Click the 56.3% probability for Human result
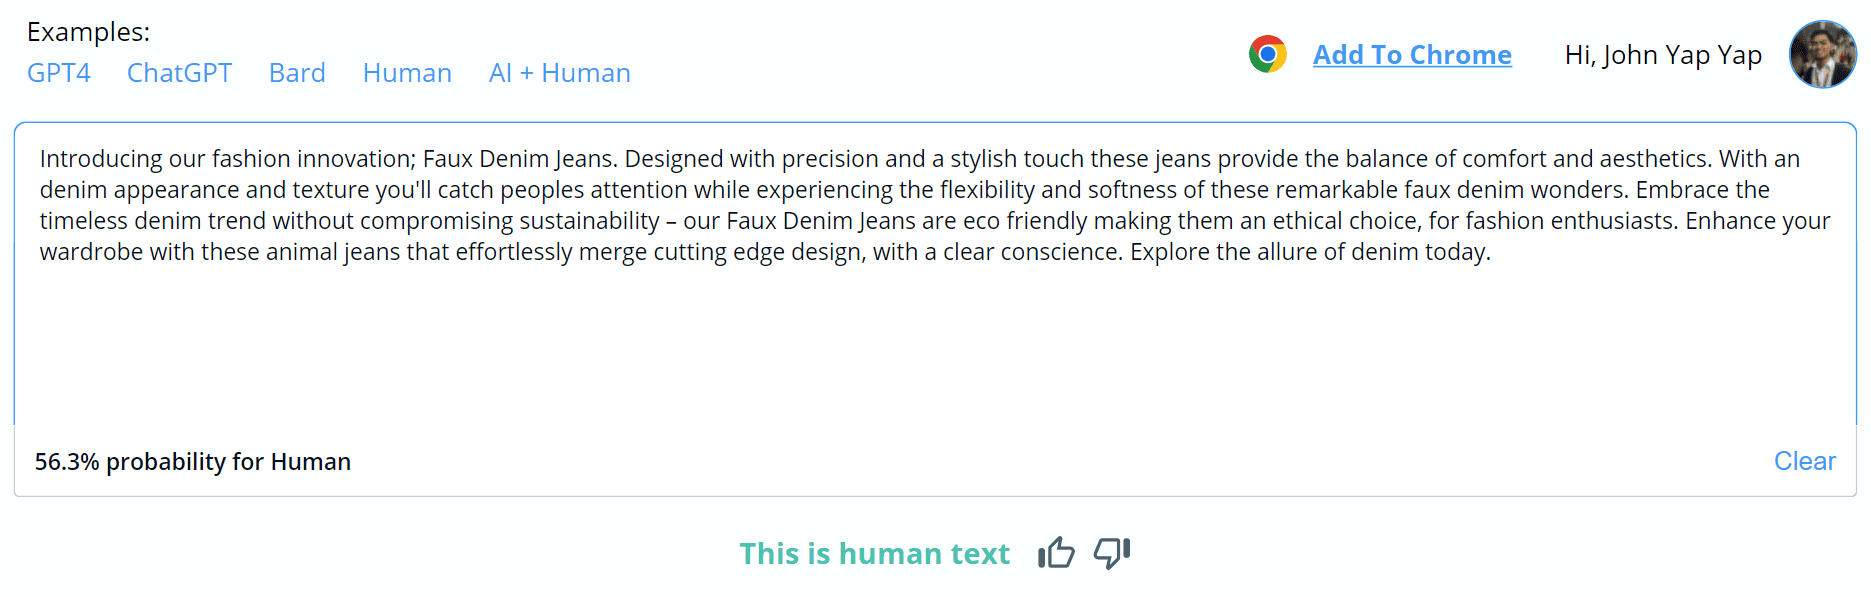 click(193, 462)
